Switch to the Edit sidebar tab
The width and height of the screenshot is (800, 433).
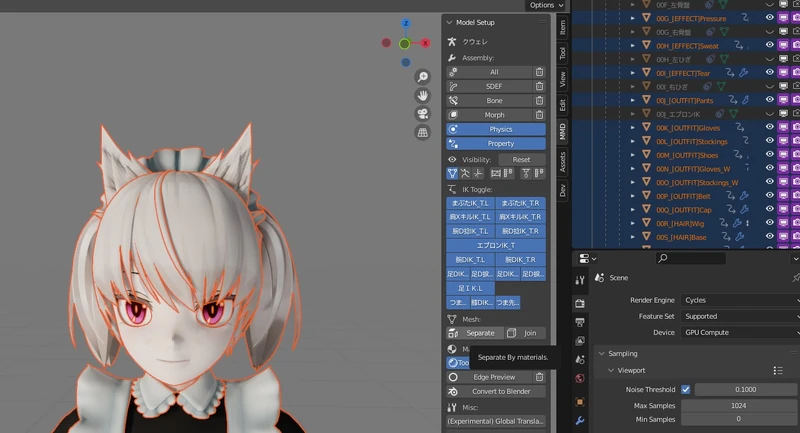(x=562, y=105)
